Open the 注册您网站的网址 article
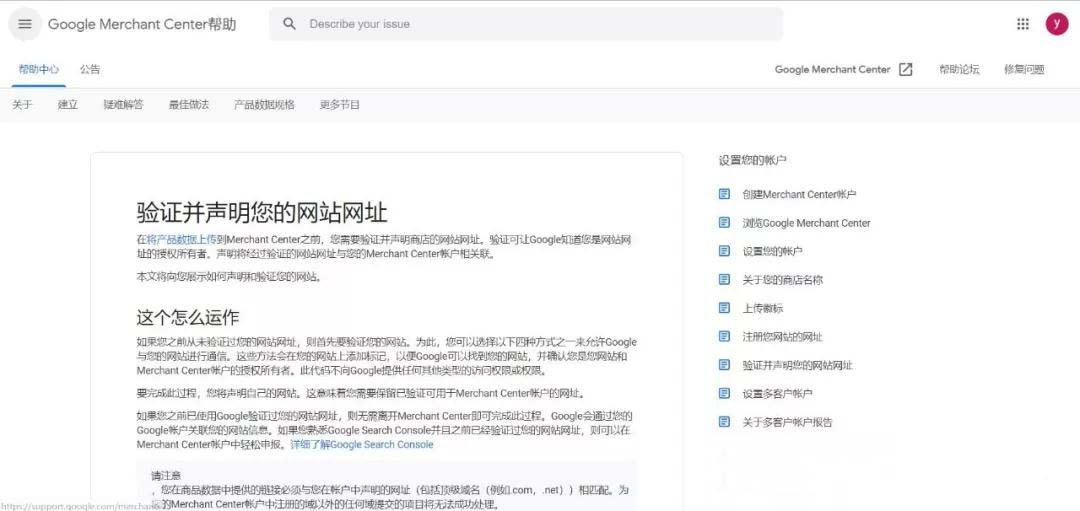The image size is (1080, 511). [x=782, y=337]
